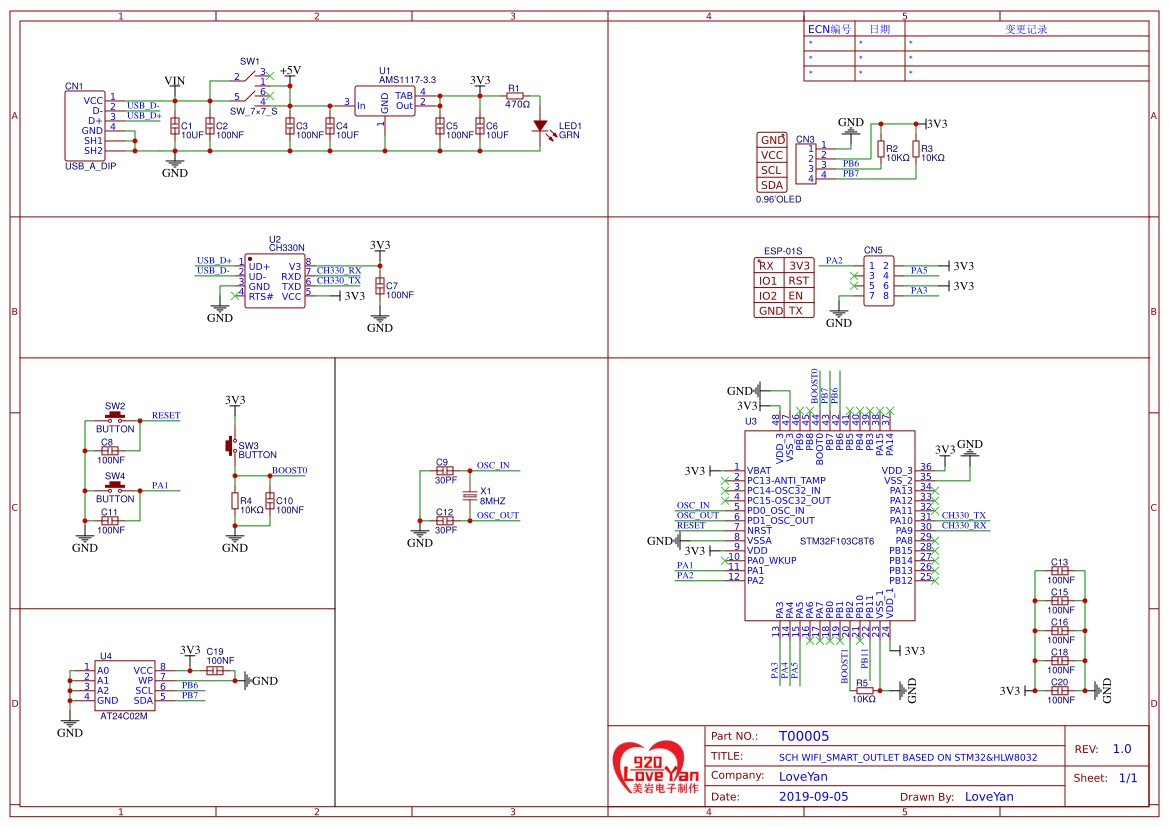Select the U4 AT24C02M EEPROM body

click(124, 685)
